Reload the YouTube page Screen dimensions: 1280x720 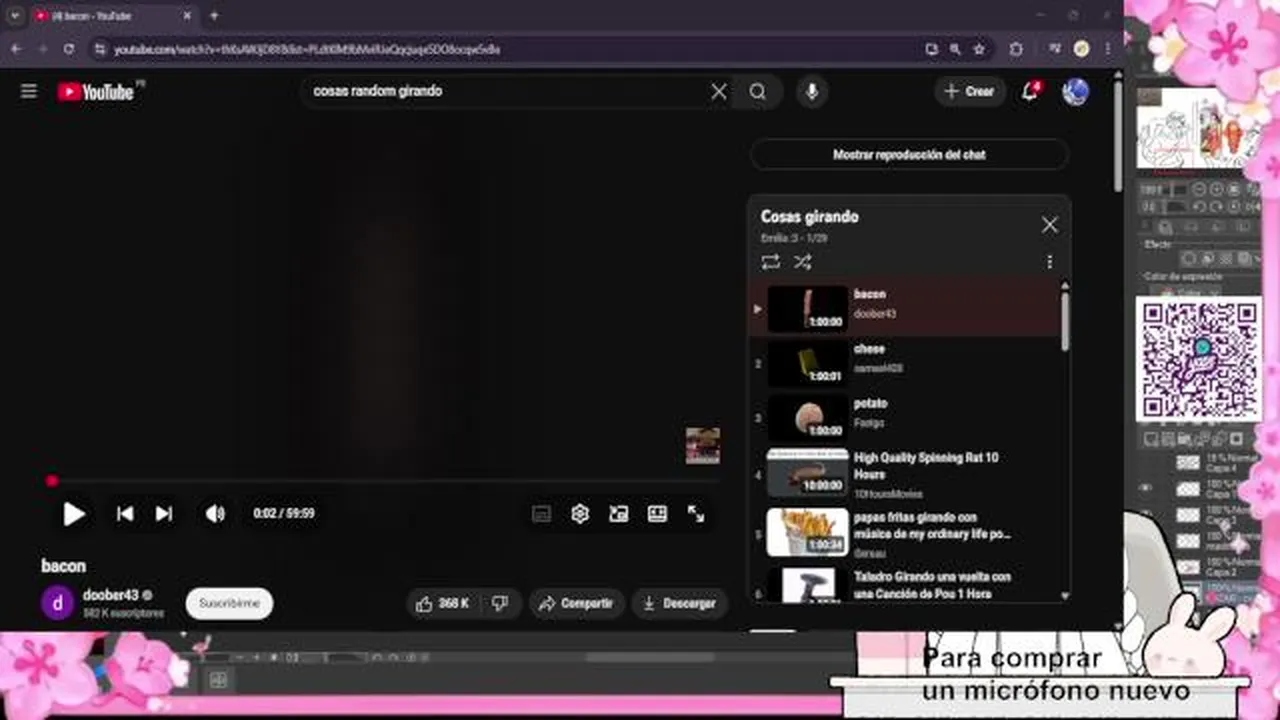(x=68, y=48)
